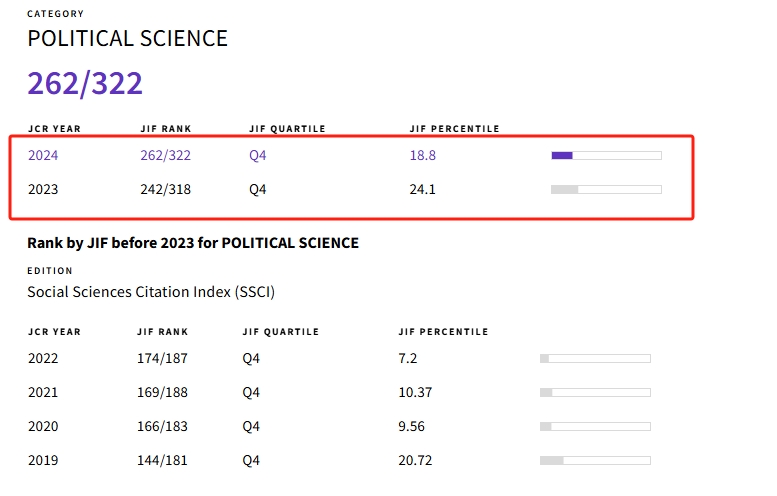The image size is (777, 496).
Task: Click the 262/322 JIF rank in the 2024 row
Action: (x=165, y=155)
